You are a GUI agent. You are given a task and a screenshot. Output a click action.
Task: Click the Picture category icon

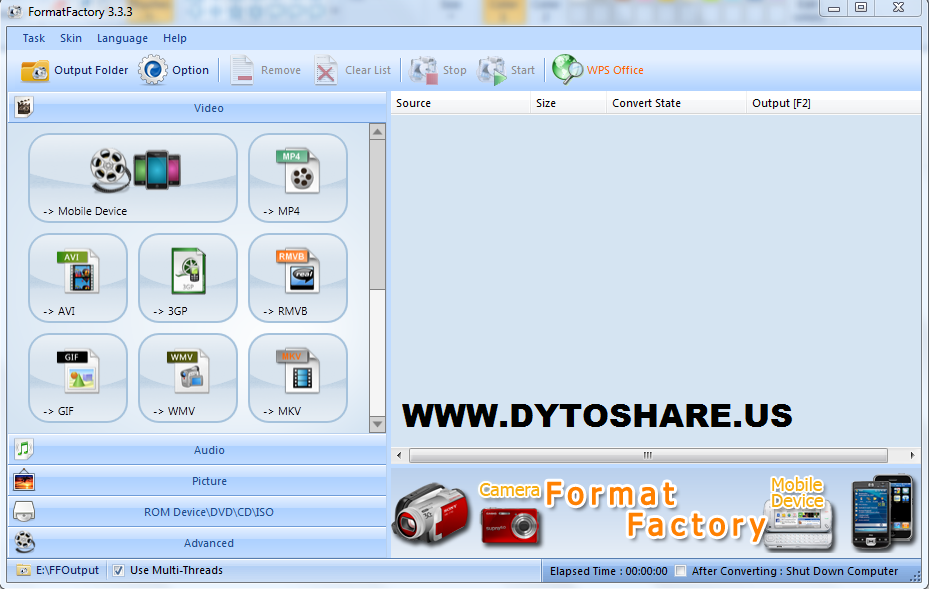[24, 481]
